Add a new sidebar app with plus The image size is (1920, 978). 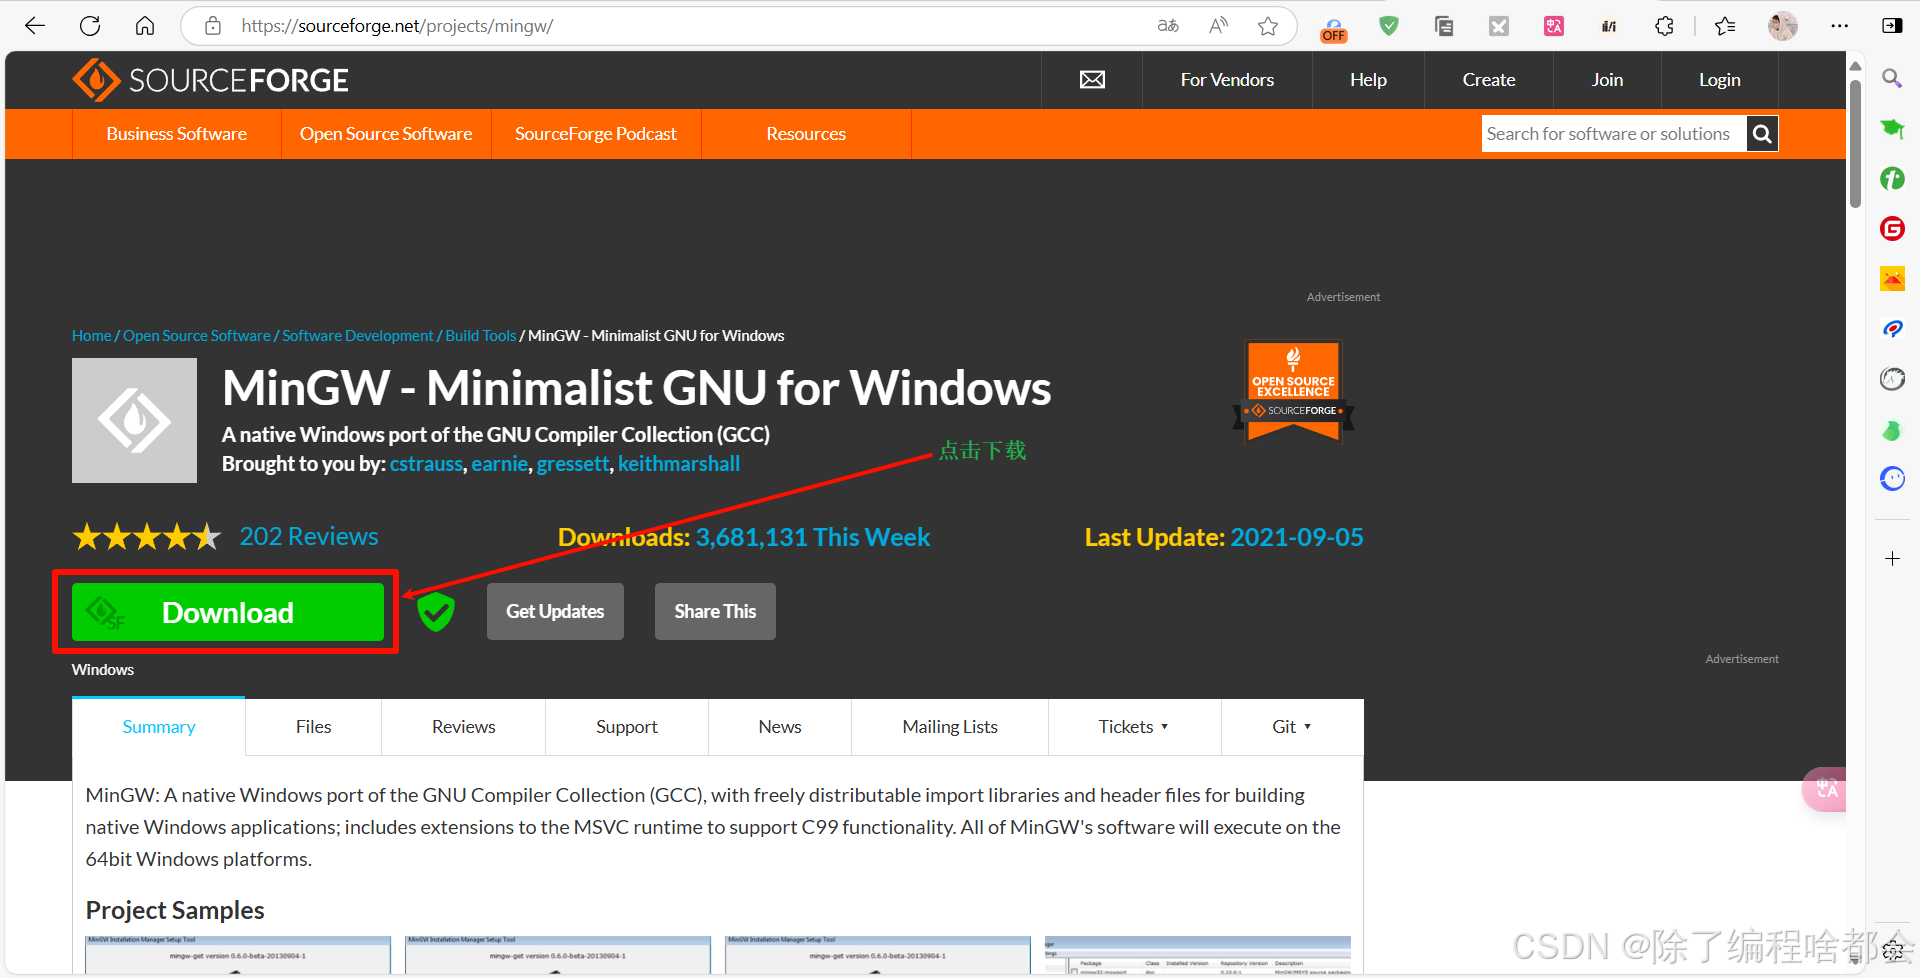1892,559
